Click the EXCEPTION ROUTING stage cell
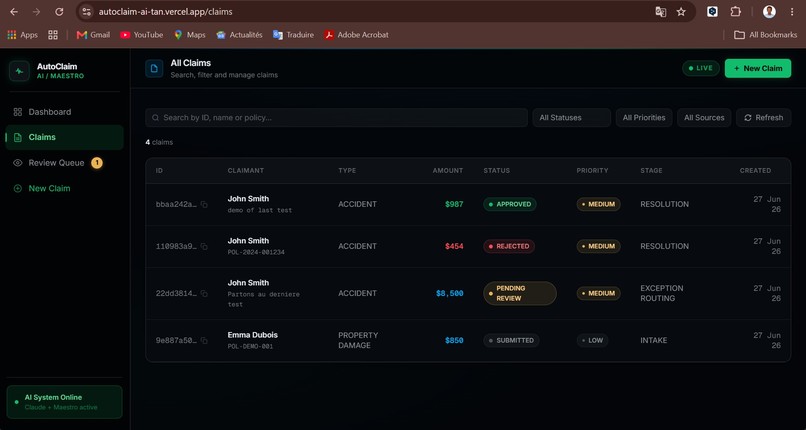The image size is (806, 430). pyautogui.click(x=662, y=293)
